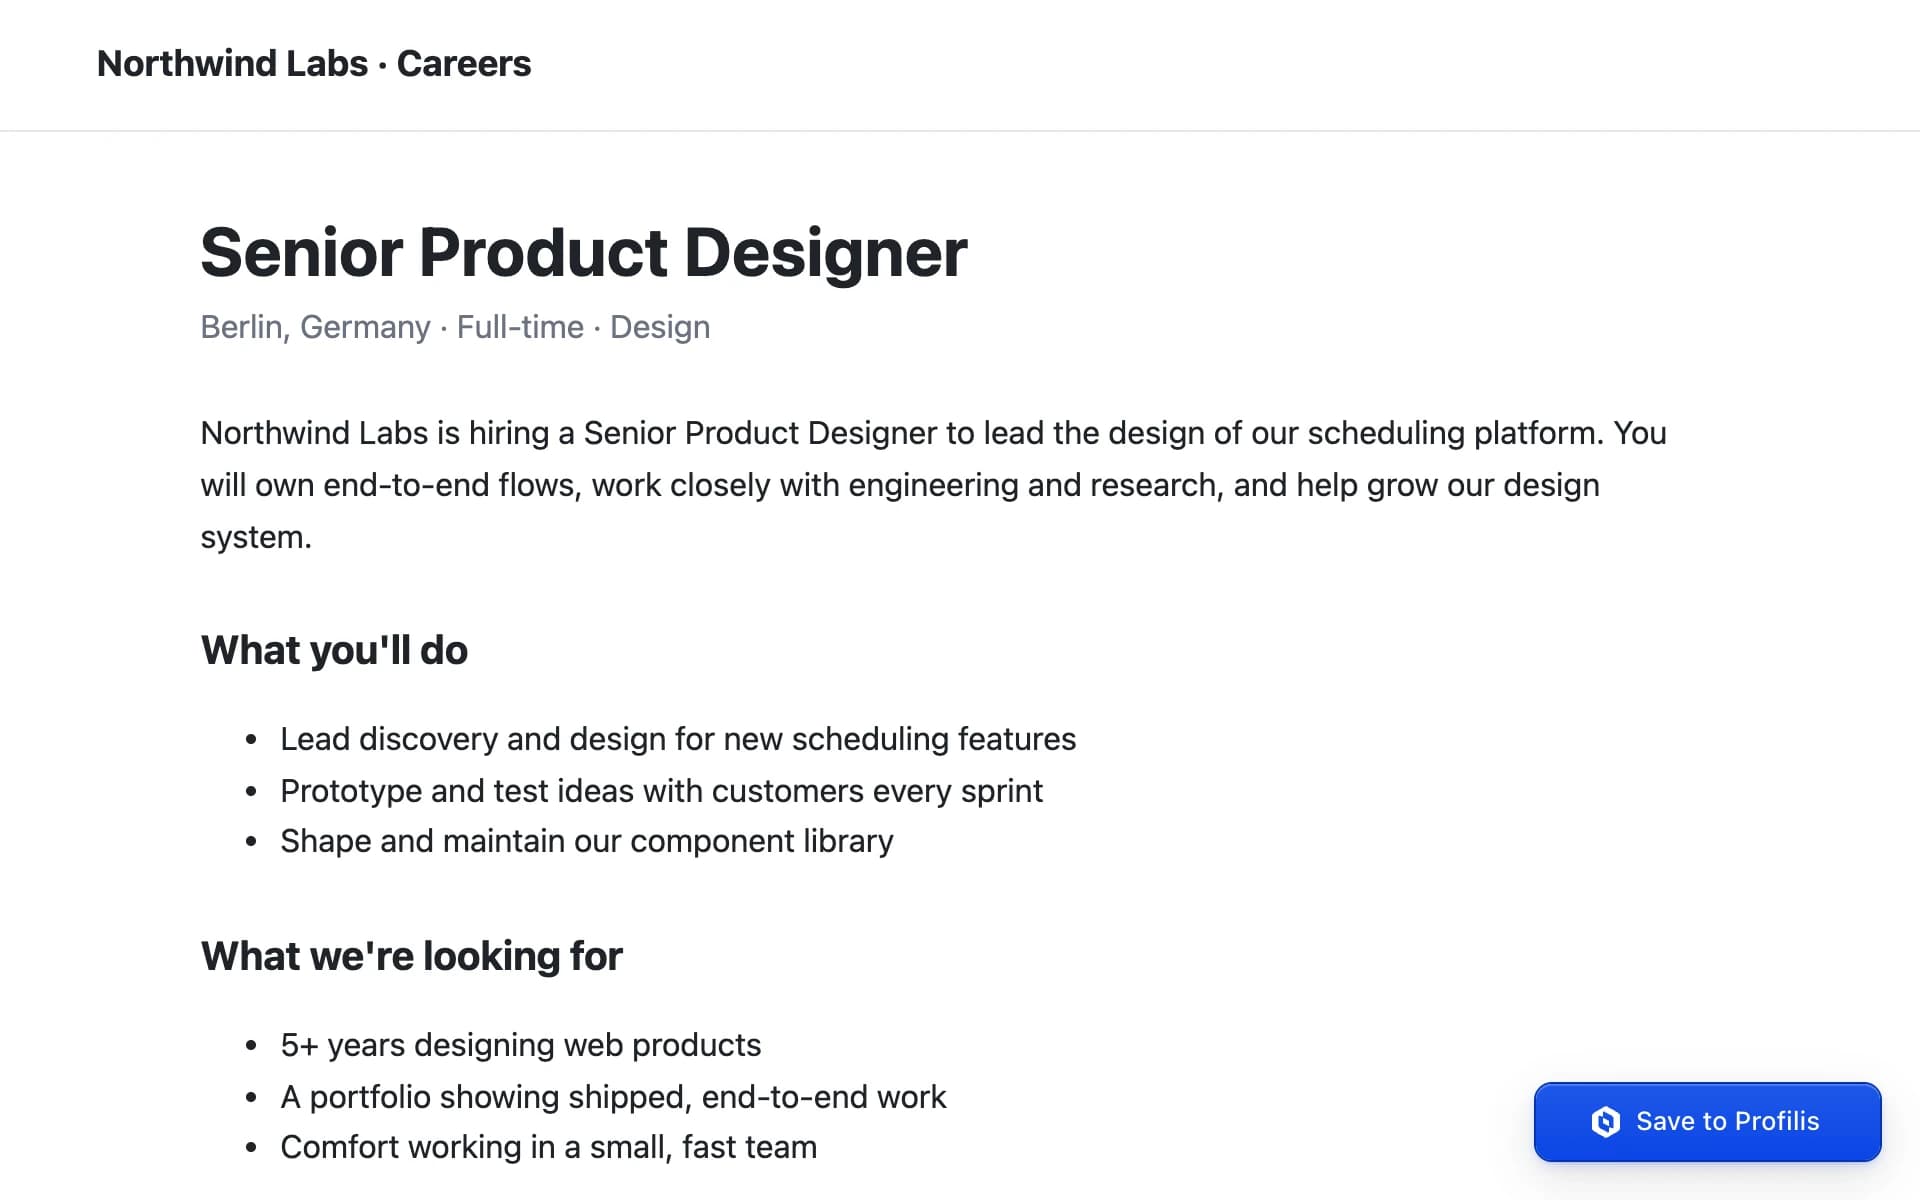Click the small, fast team bullet
The image size is (1920, 1200).
click(548, 1147)
